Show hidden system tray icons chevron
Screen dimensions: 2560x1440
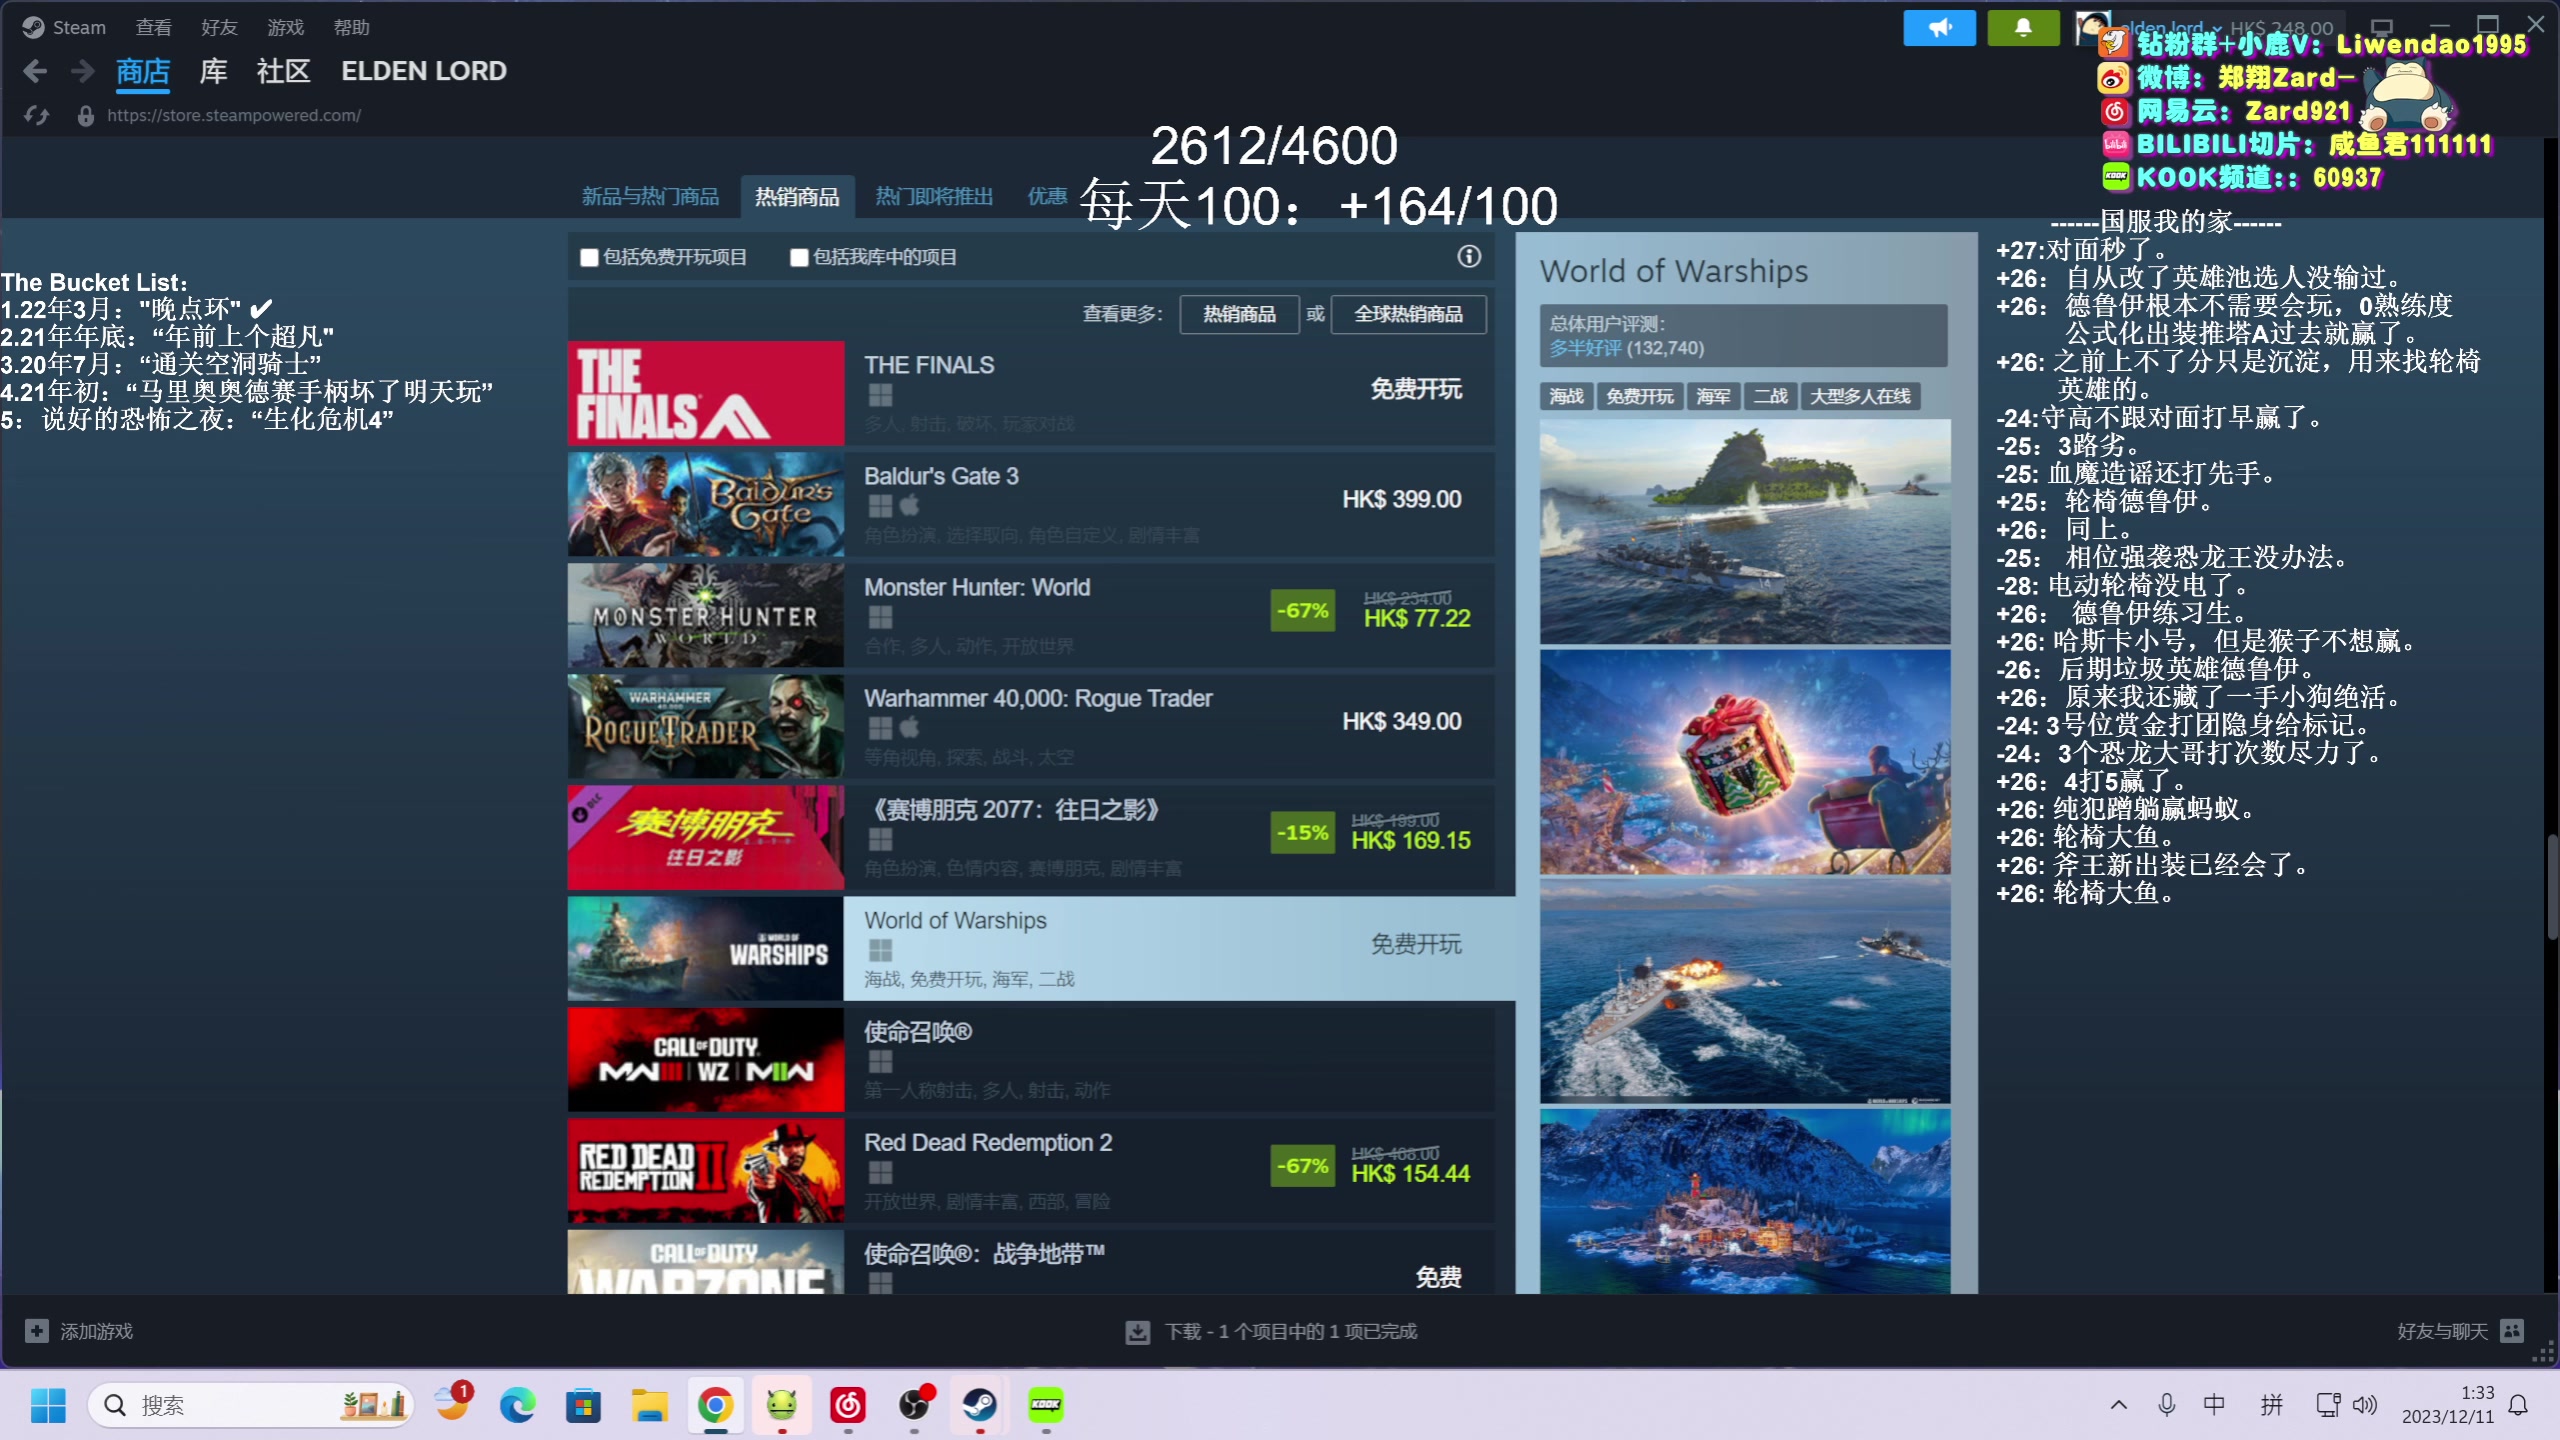pyautogui.click(x=2118, y=1405)
